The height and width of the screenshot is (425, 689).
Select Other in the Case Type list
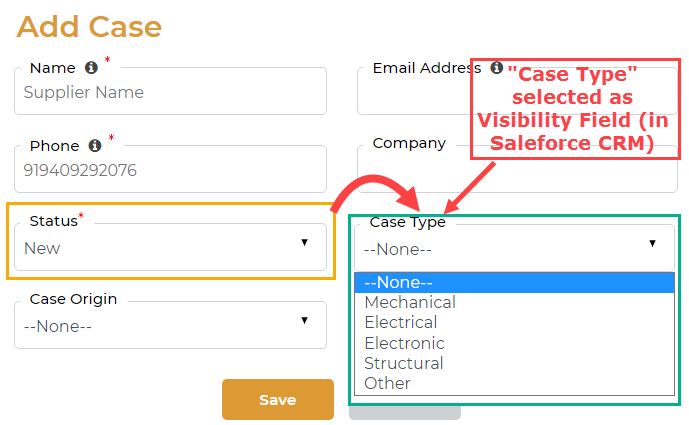pos(387,383)
